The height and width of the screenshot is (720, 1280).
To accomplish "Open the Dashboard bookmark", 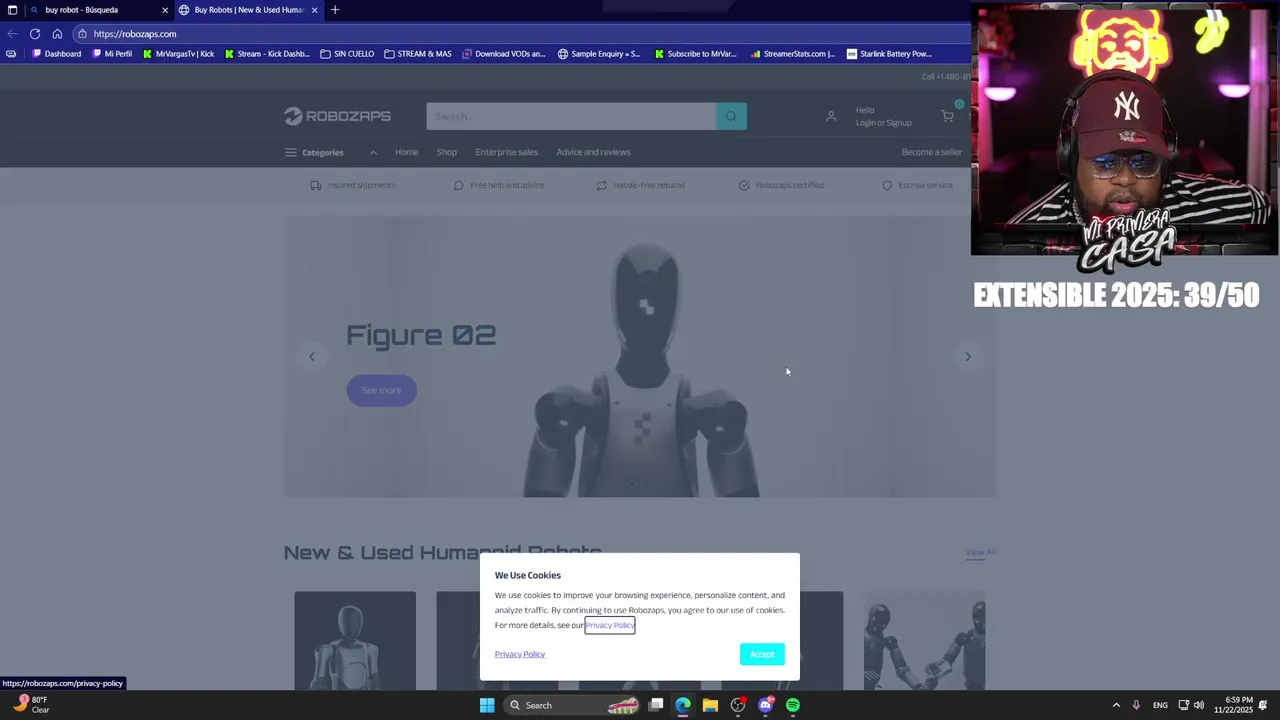I will click(57, 54).
